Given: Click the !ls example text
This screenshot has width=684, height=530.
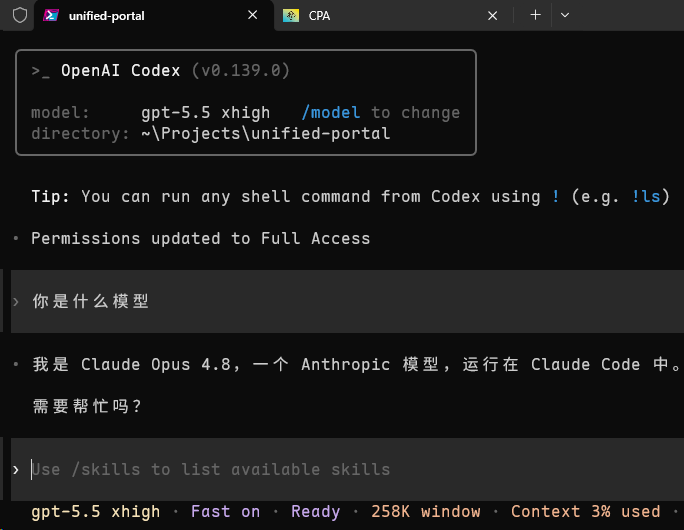Looking at the screenshot, I should coord(646,196).
